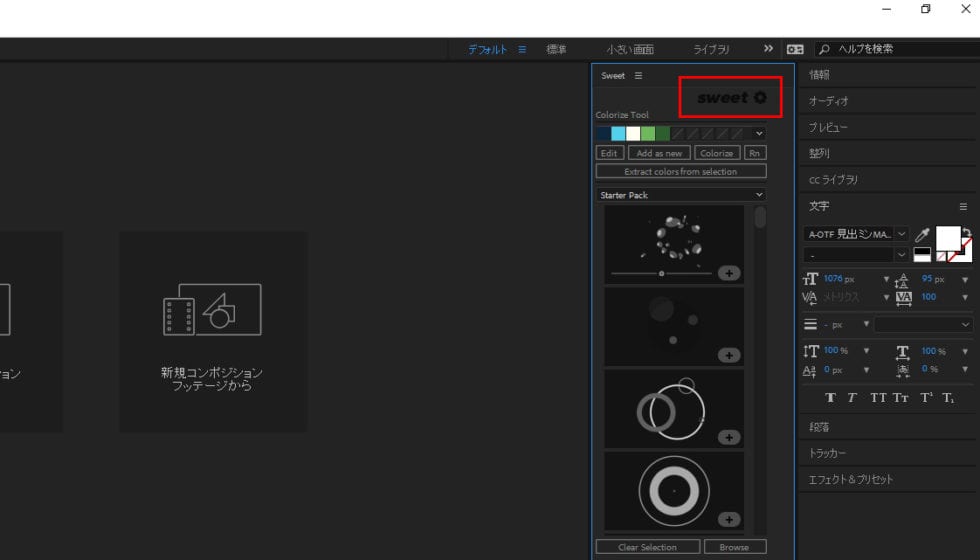Open the white fill color swatch

click(x=948, y=239)
